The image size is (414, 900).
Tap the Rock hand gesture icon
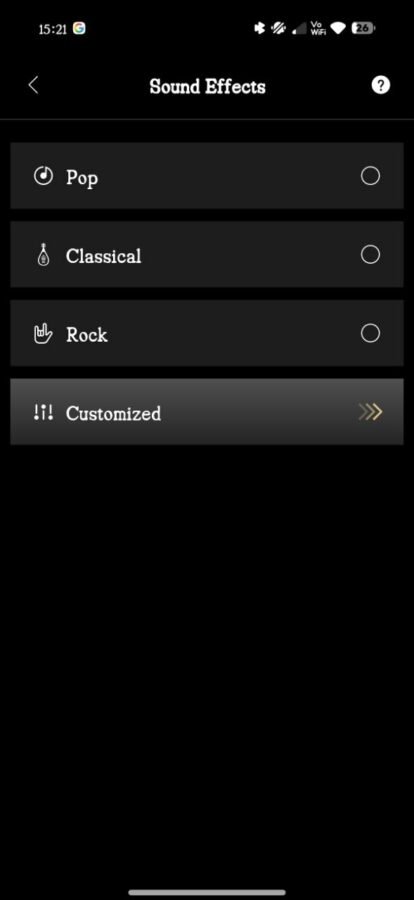[43, 333]
